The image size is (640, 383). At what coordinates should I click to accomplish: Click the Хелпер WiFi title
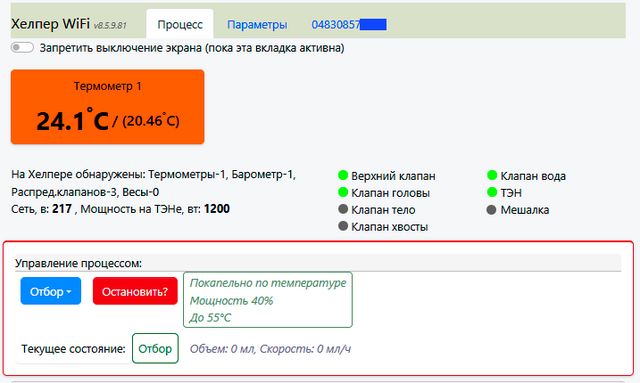click(50, 24)
